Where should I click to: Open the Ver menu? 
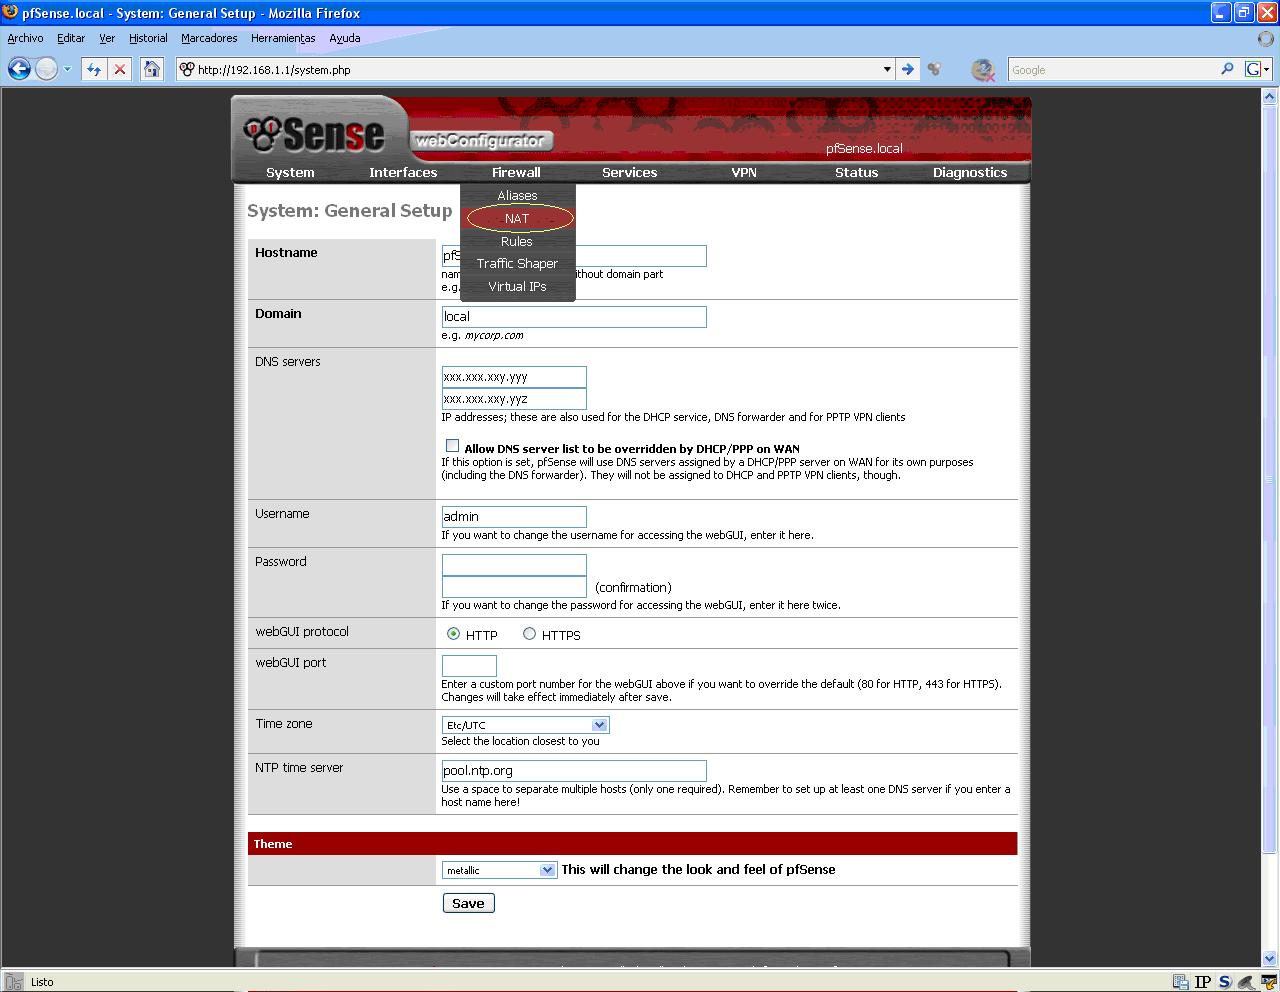107,38
